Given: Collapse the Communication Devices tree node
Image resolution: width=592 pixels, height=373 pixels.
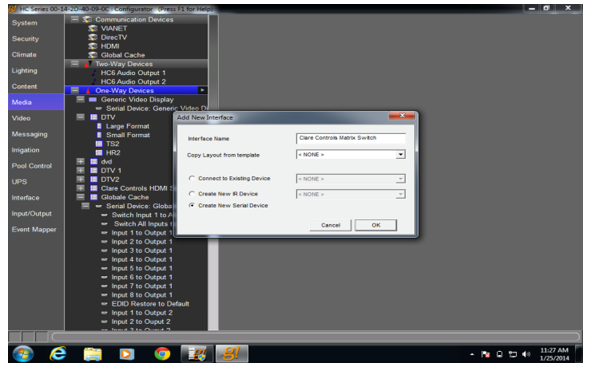Looking at the screenshot, I should (x=75, y=19).
